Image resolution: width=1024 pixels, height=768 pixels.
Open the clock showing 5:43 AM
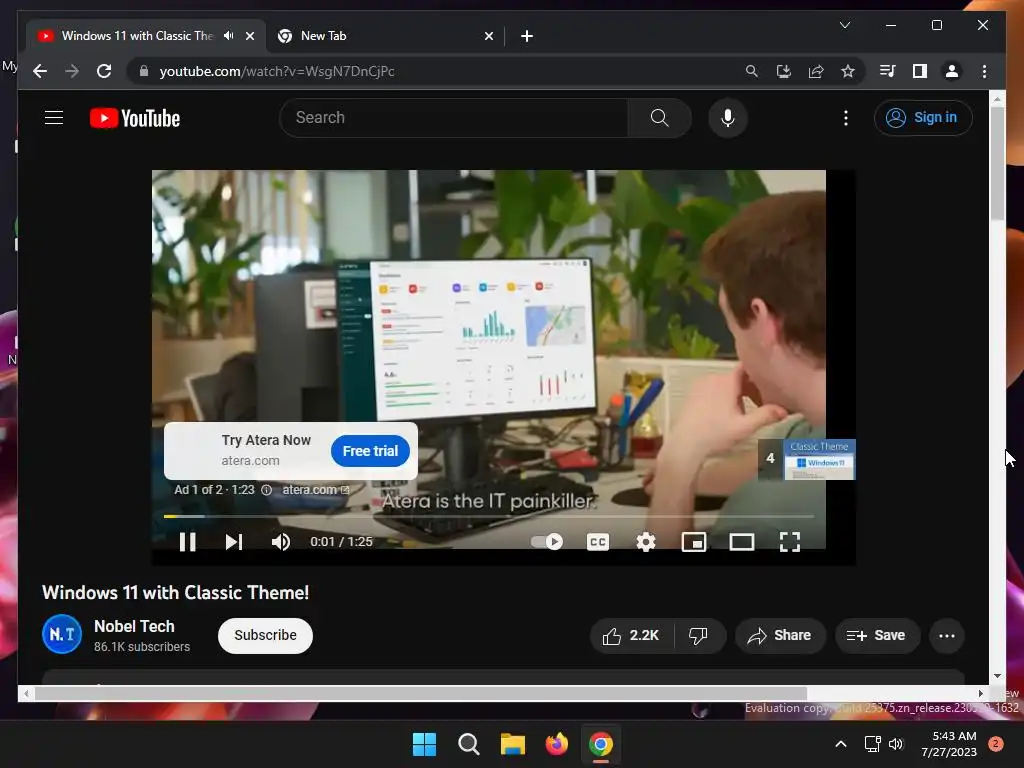949,744
